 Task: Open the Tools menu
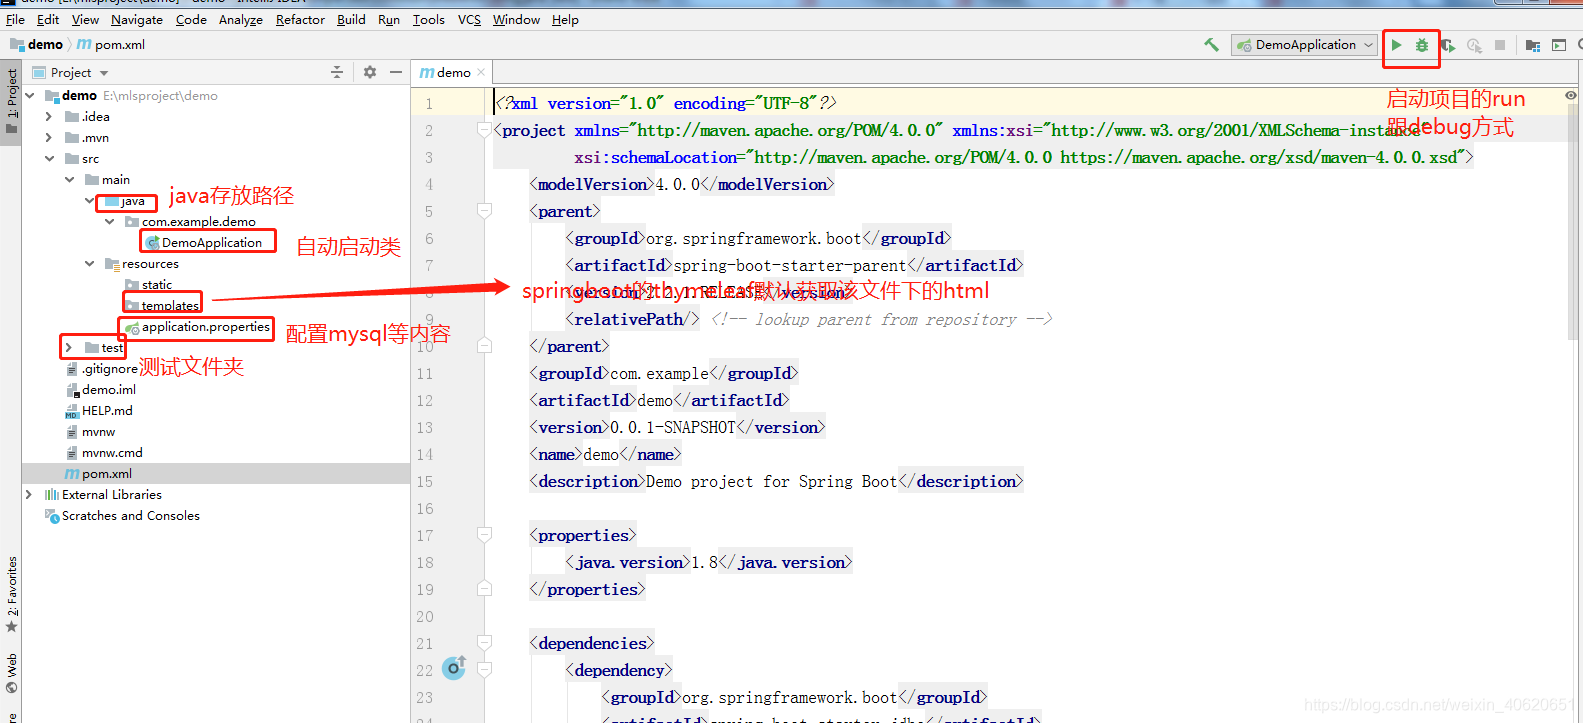[x=429, y=19]
